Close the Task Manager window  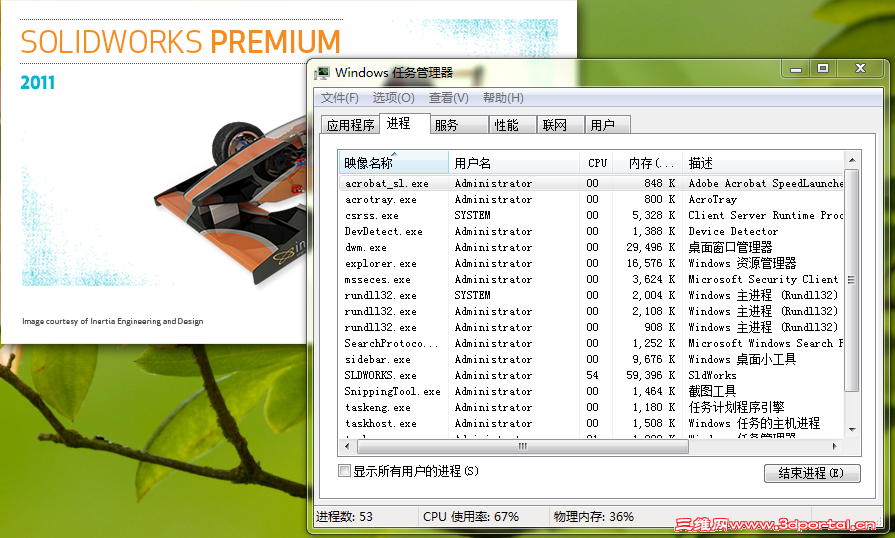click(x=860, y=69)
